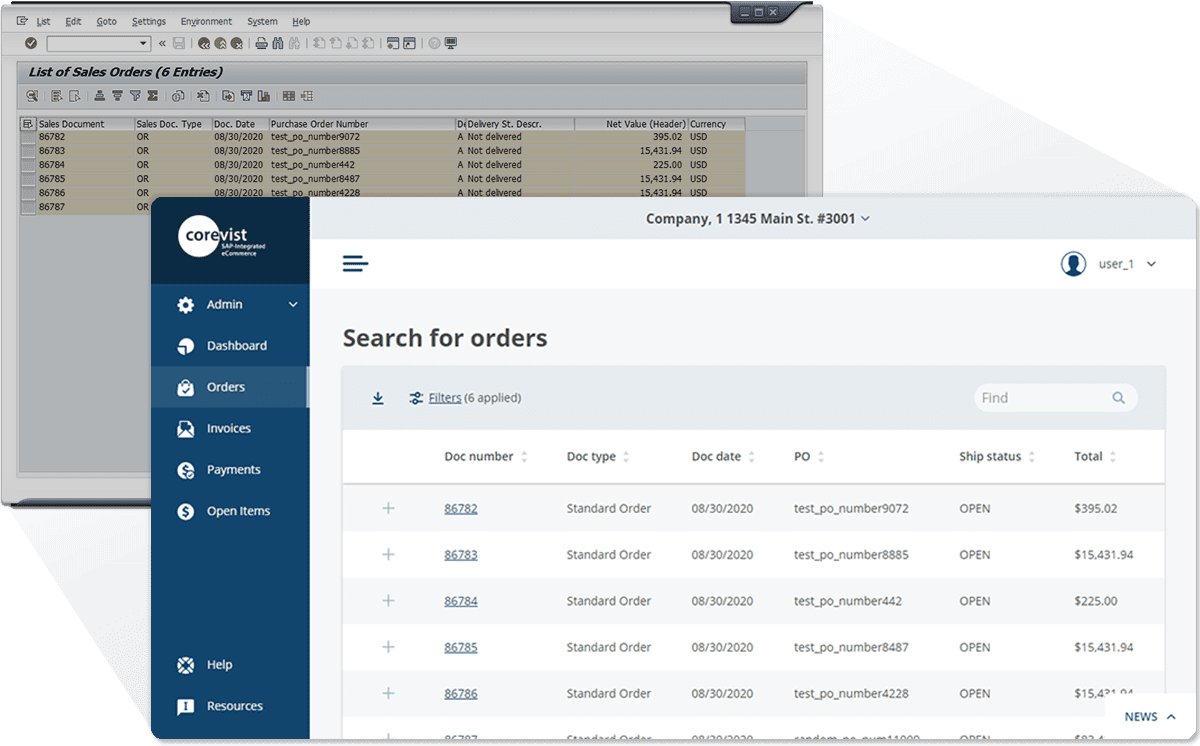The height and width of the screenshot is (746, 1200).
Task: Open the Settings menu in SAP
Action: [x=149, y=21]
